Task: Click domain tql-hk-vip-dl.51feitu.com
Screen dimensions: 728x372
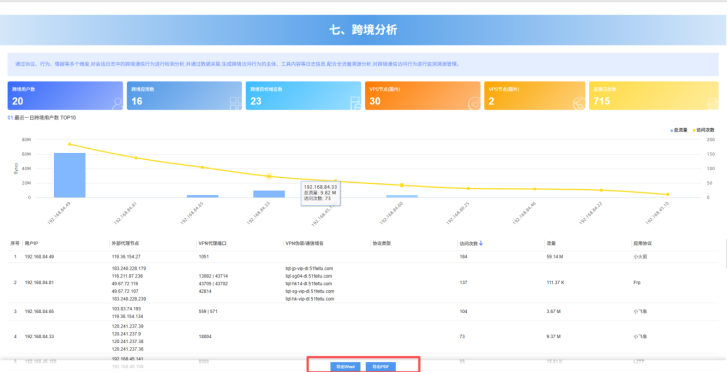Action: (x=310, y=299)
